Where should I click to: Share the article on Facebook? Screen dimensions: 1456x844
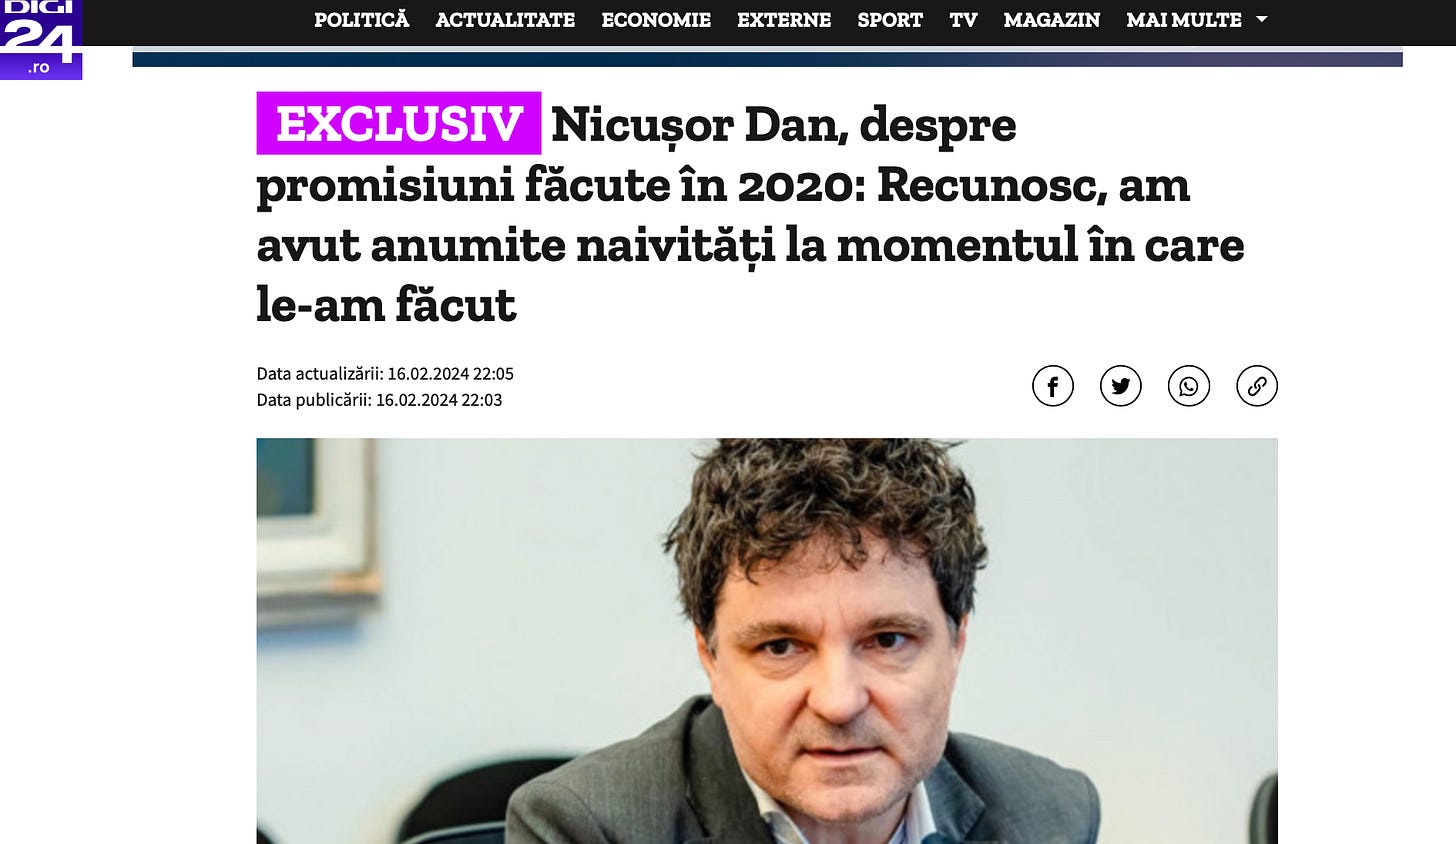(1053, 386)
